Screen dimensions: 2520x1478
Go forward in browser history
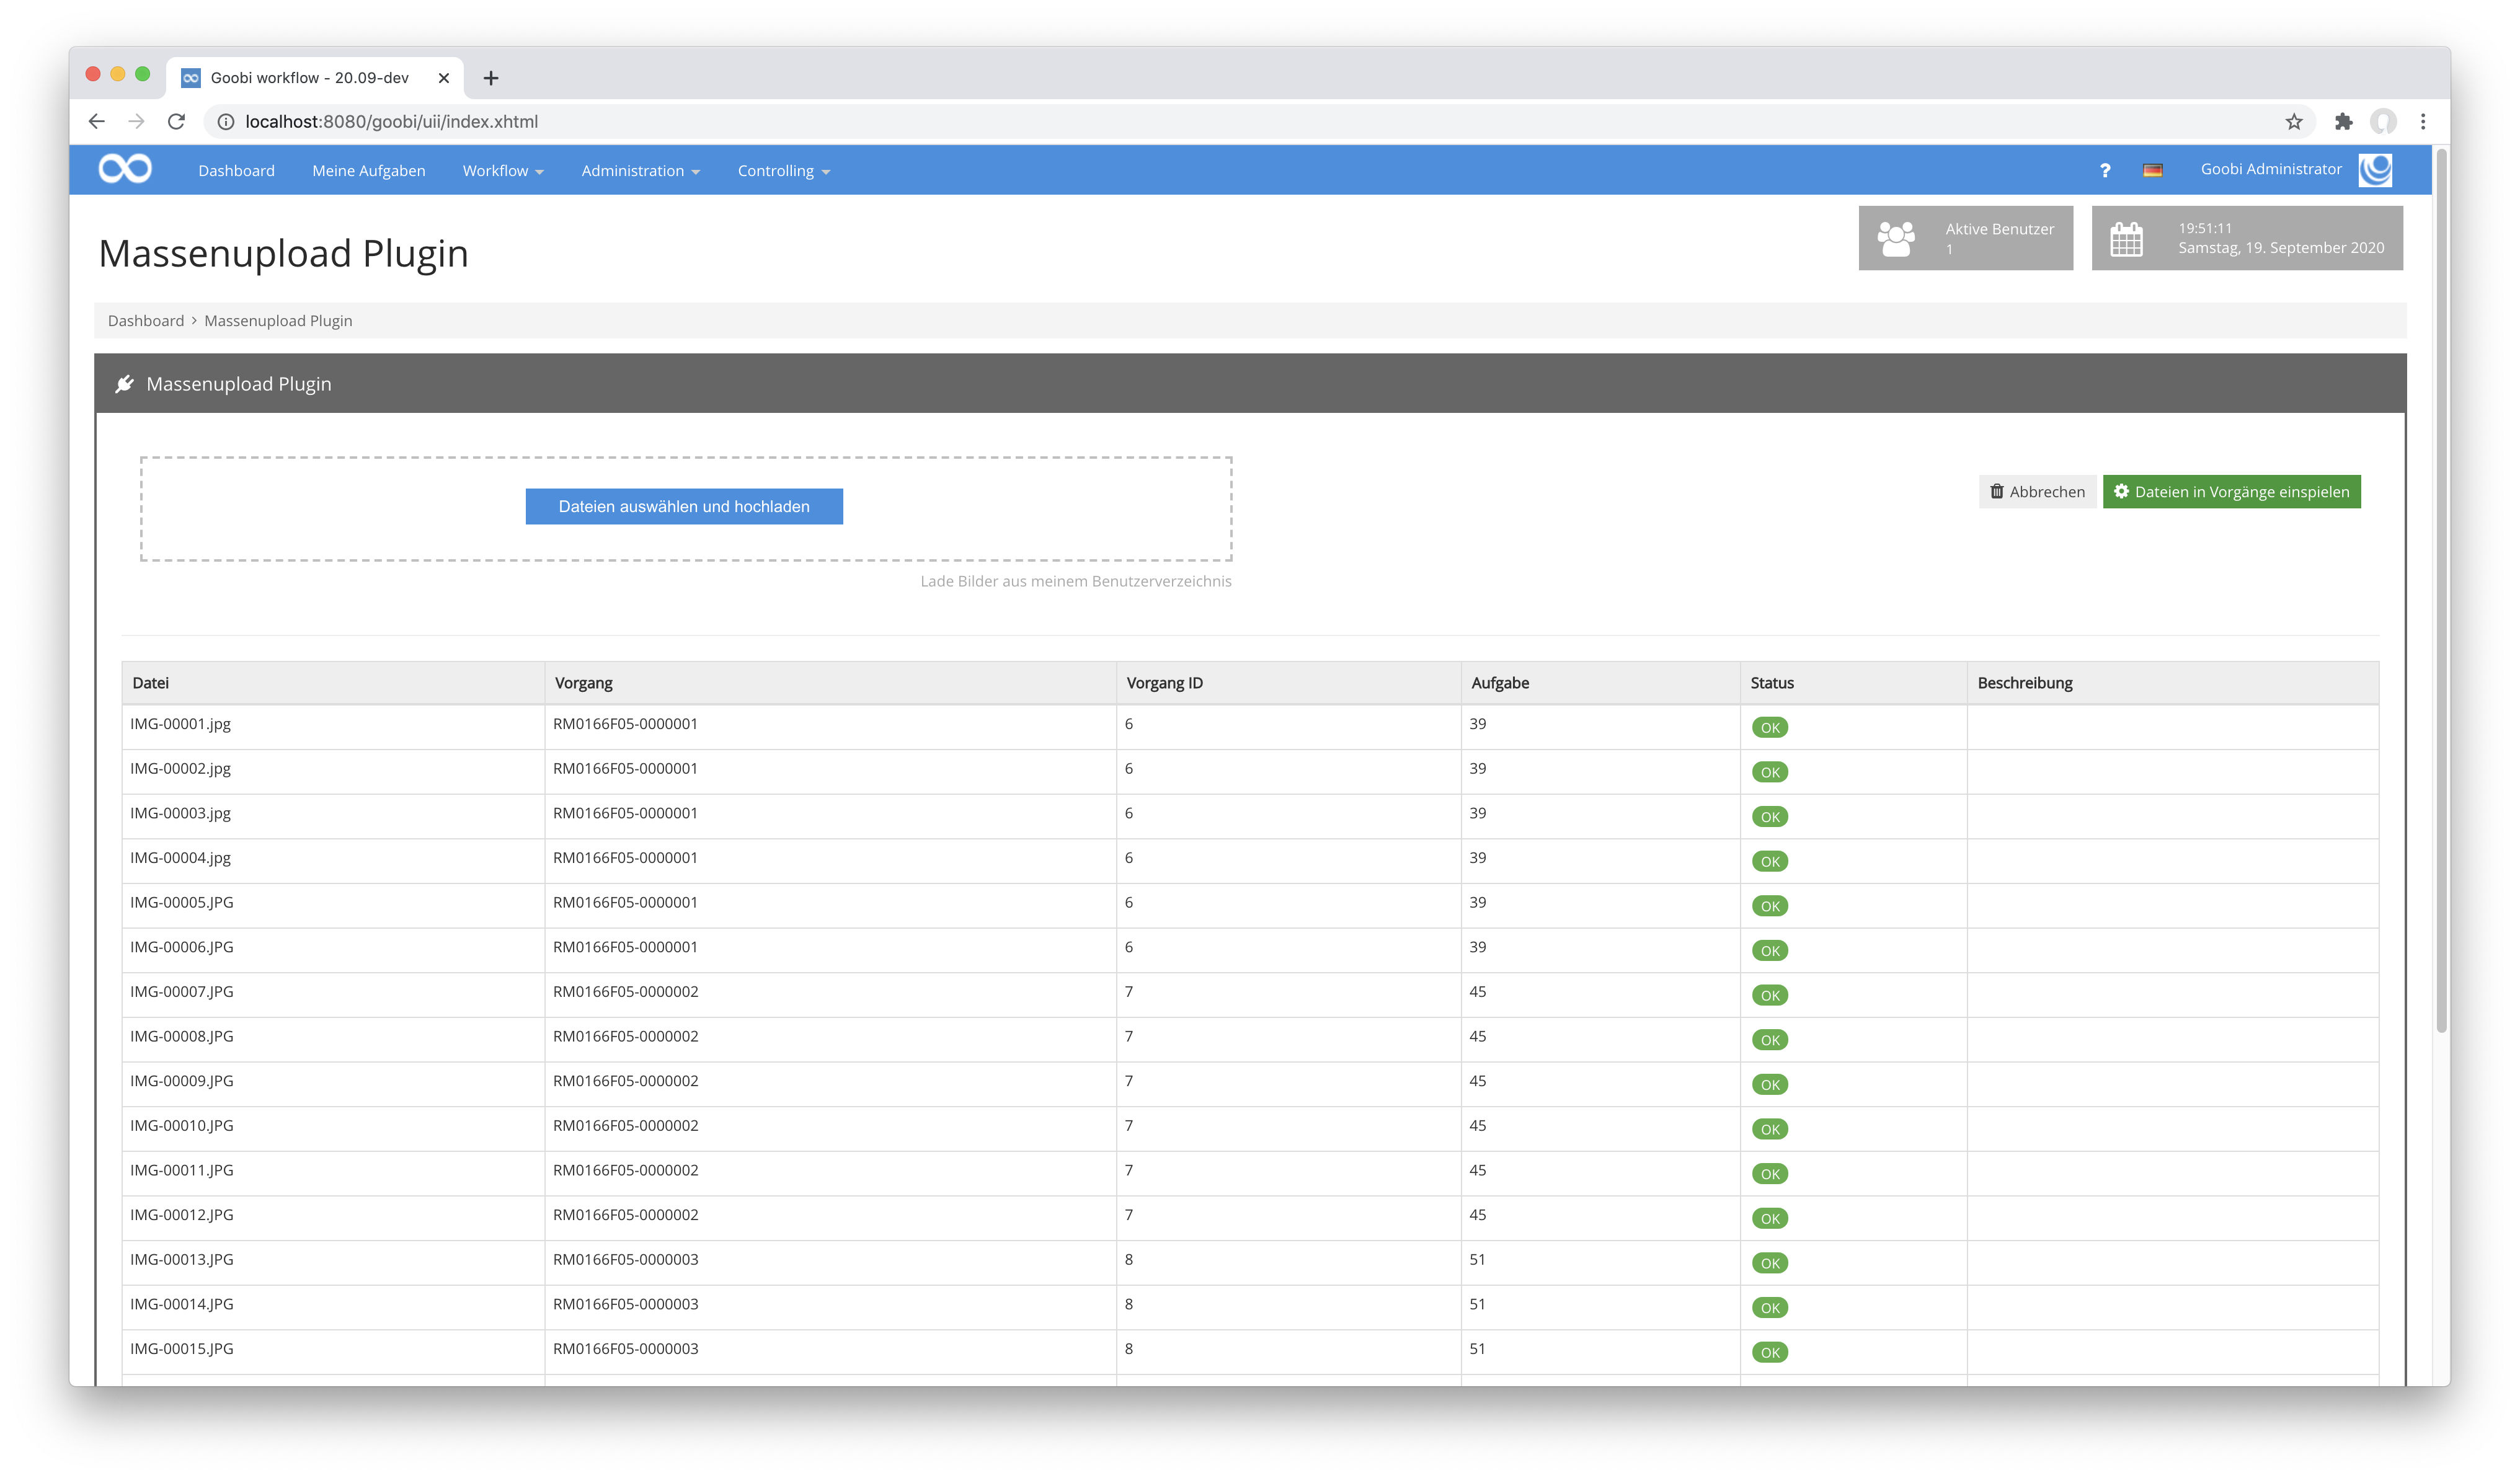pyautogui.click(x=136, y=121)
